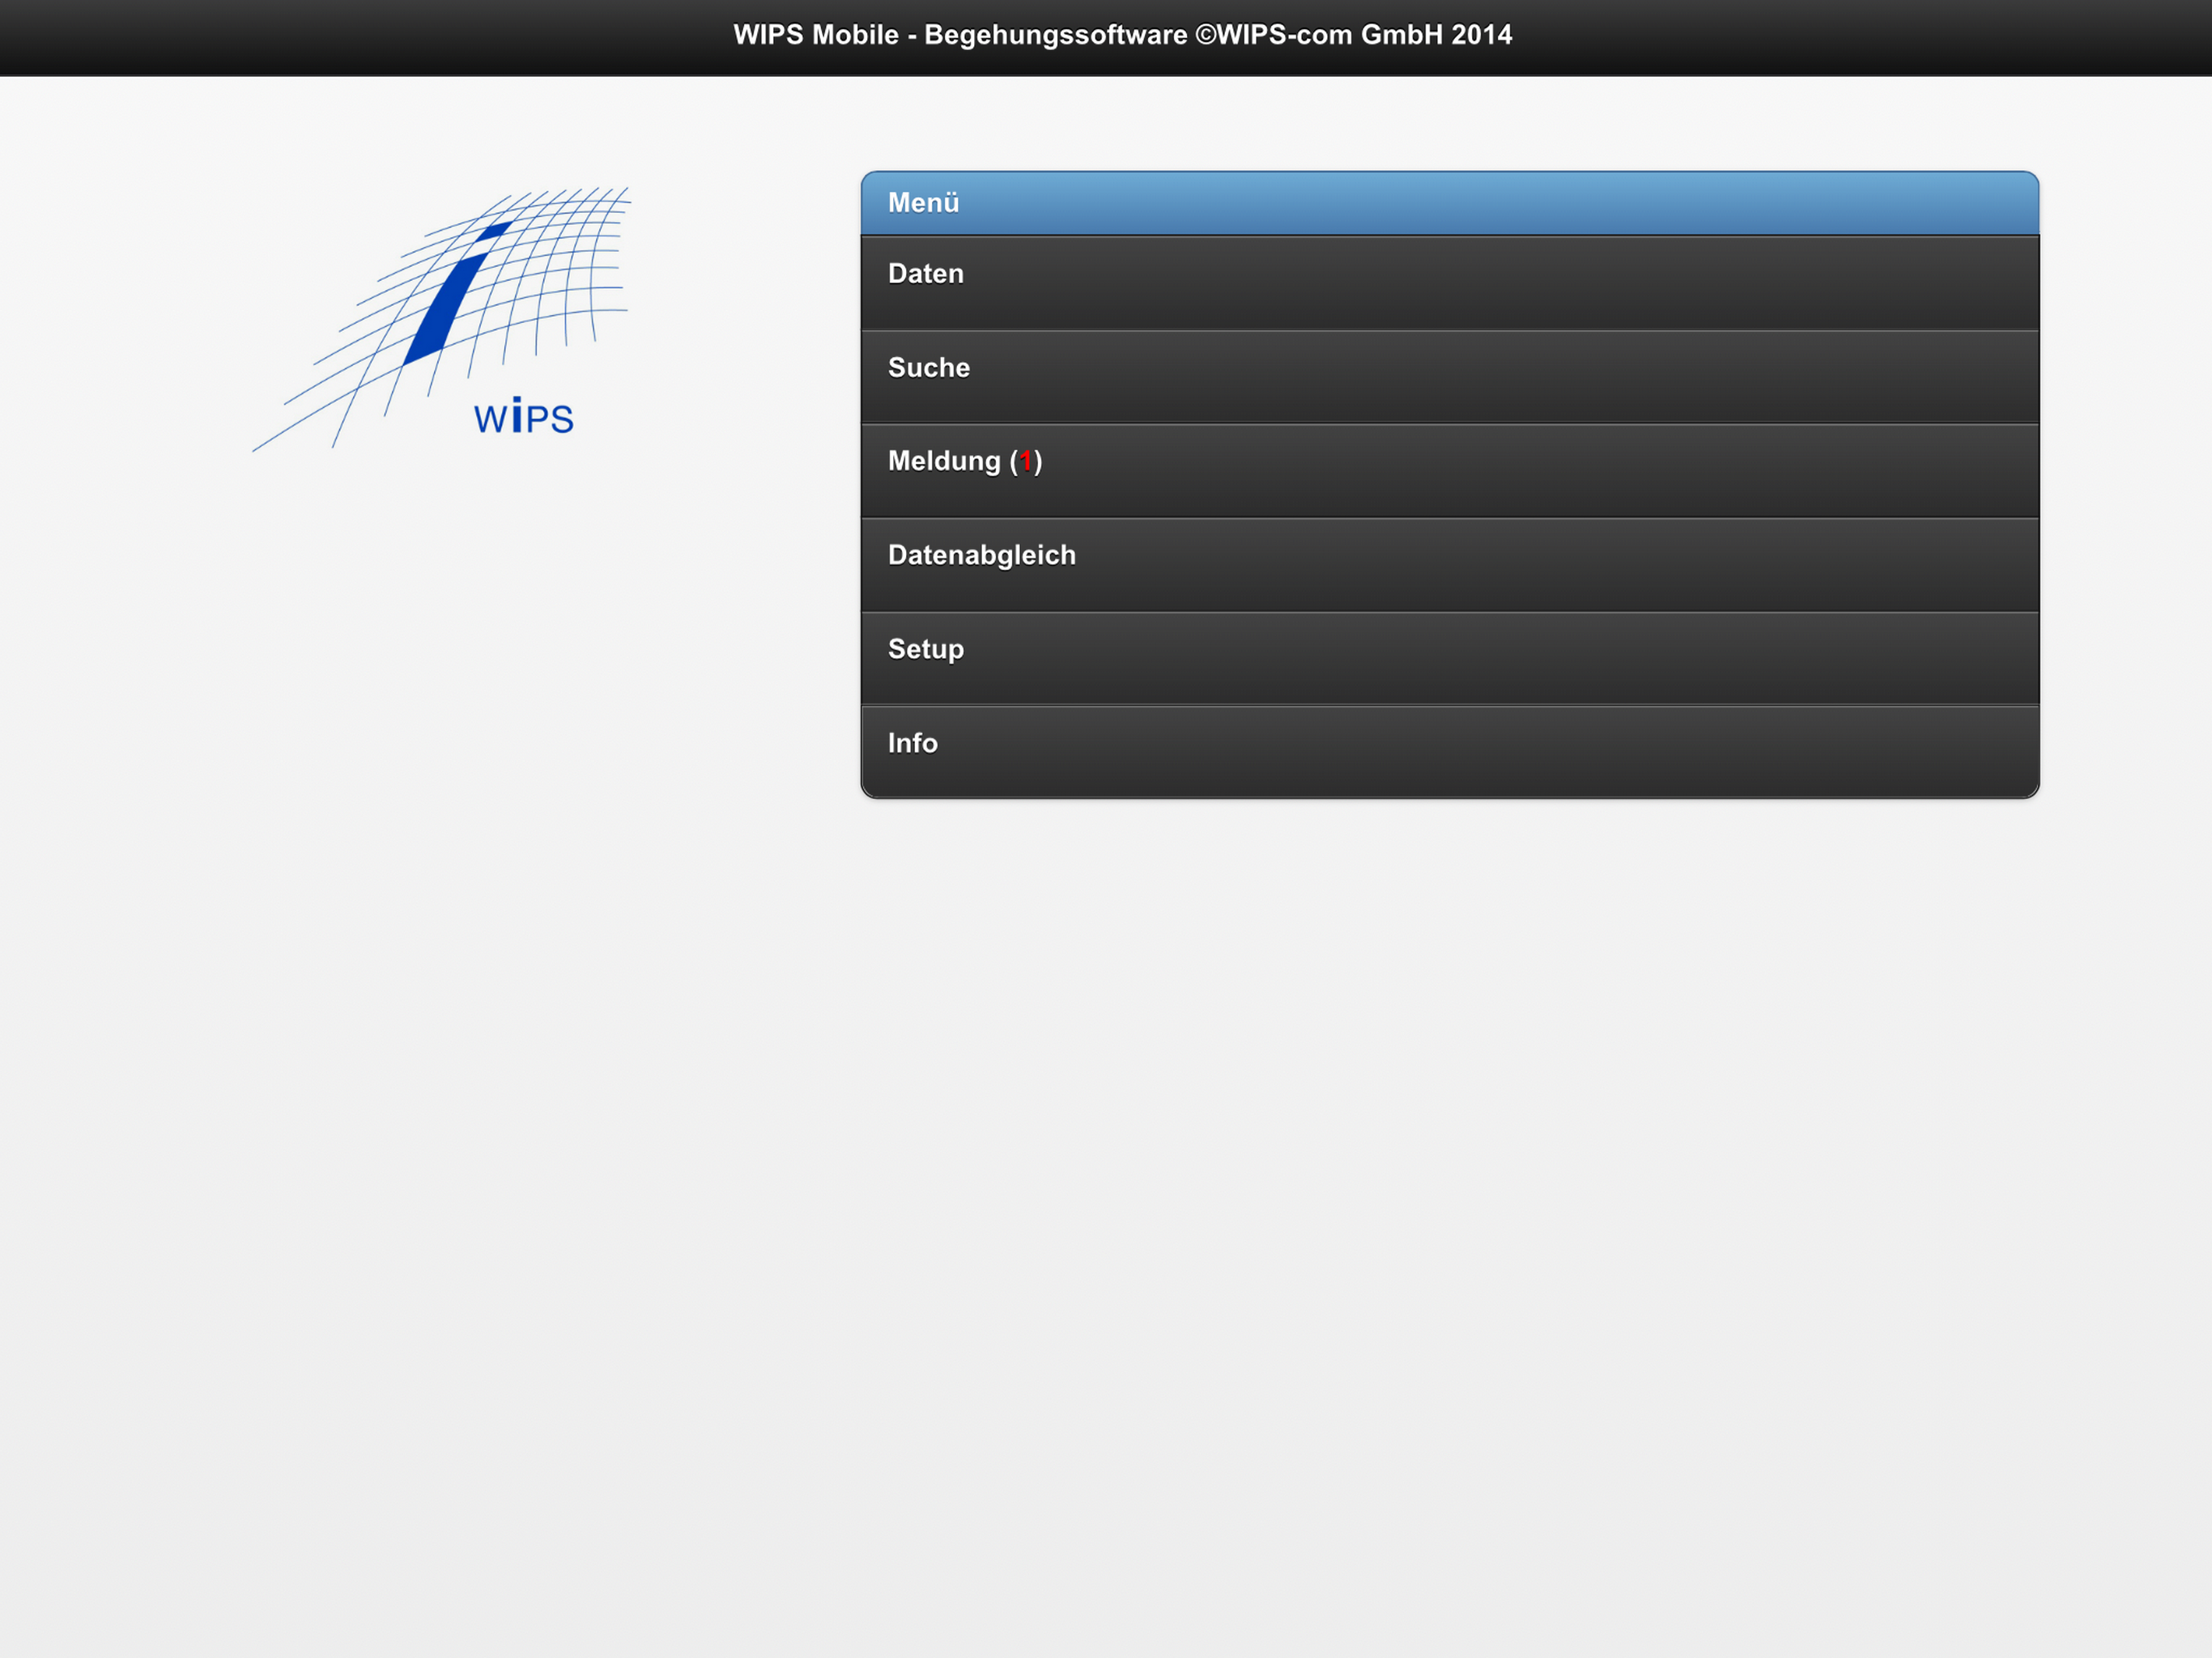This screenshot has width=2212, height=1658.
Task: Click the WIPS Mobile title text
Action: point(1122,35)
